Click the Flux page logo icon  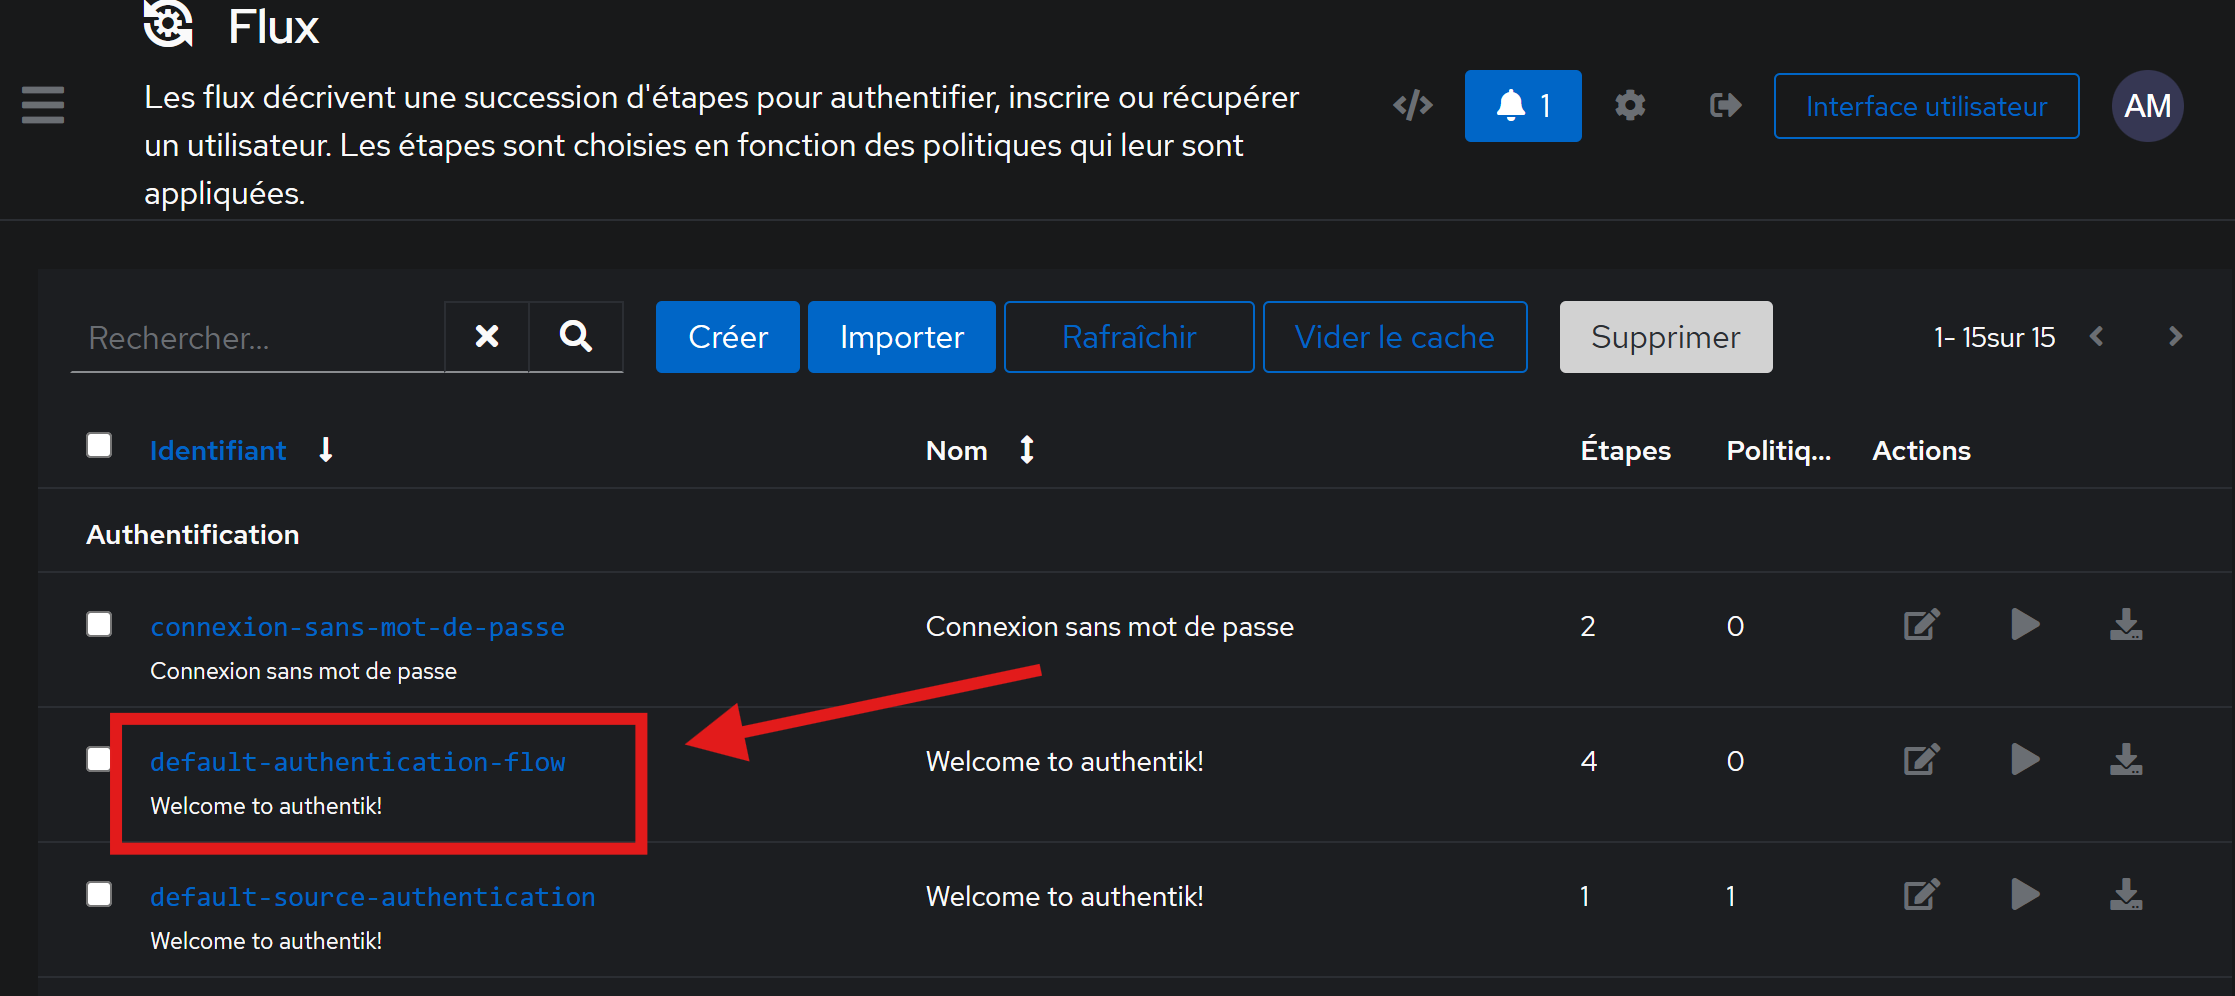click(168, 24)
